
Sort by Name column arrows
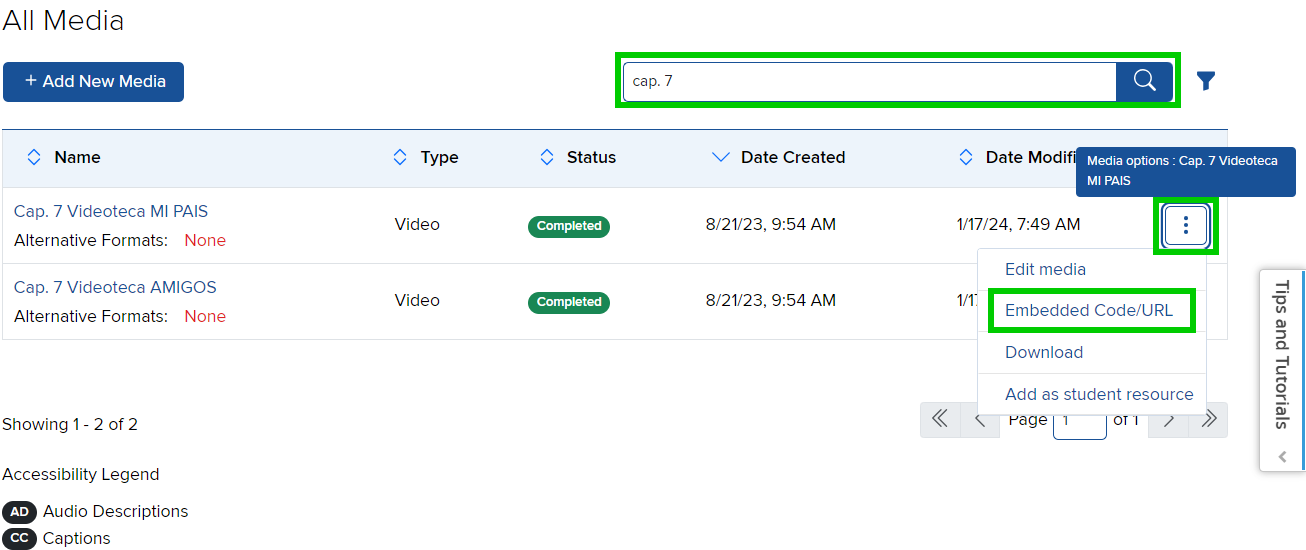point(34,157)
